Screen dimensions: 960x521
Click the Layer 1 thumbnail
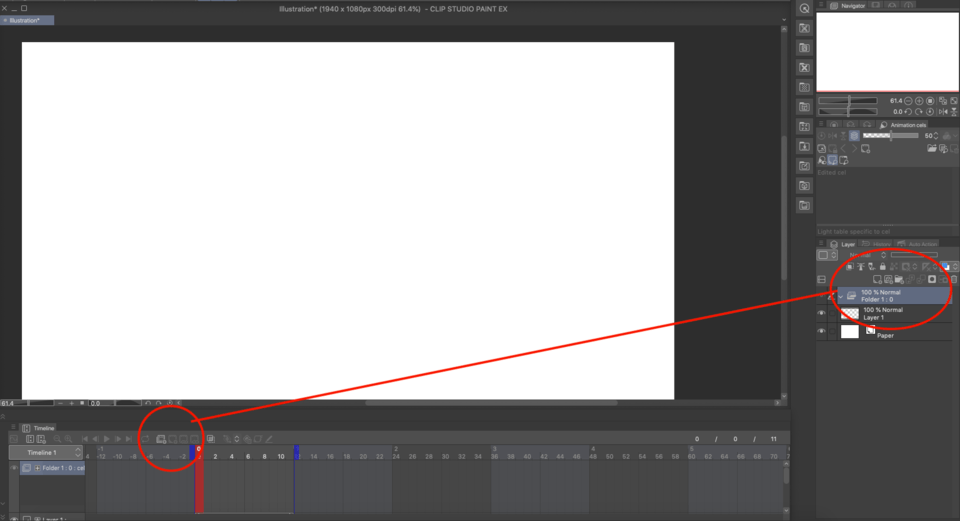coord(850,313)
